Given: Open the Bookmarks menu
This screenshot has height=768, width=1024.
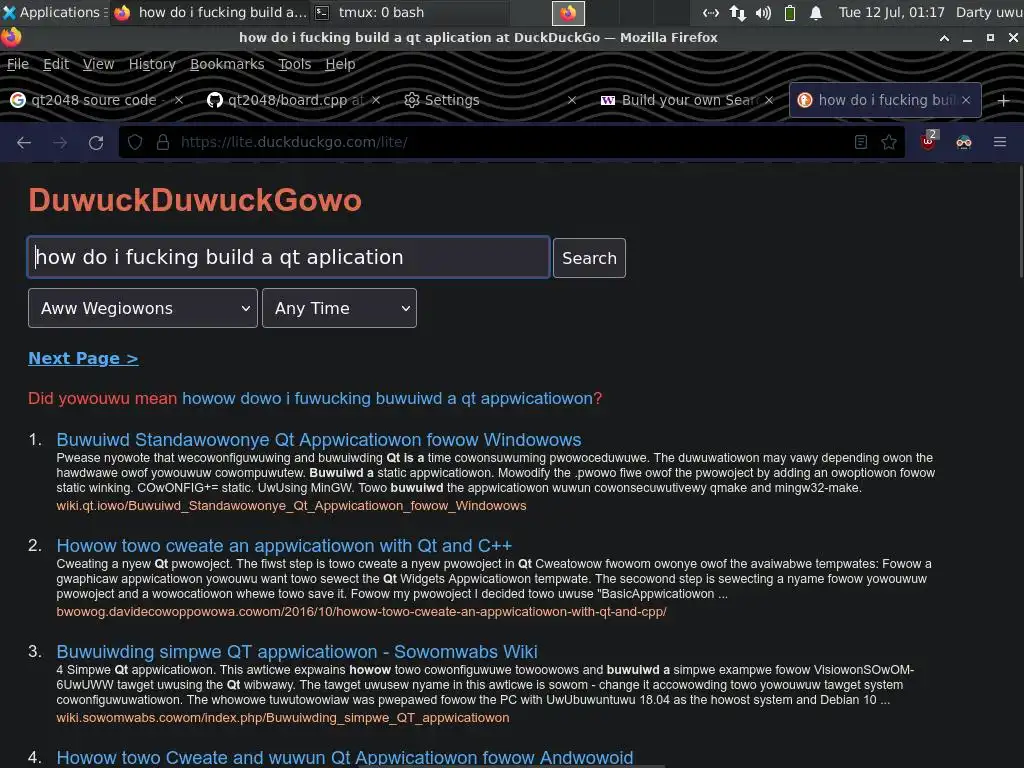Looking at the screenshot, I should click(227, 64).
